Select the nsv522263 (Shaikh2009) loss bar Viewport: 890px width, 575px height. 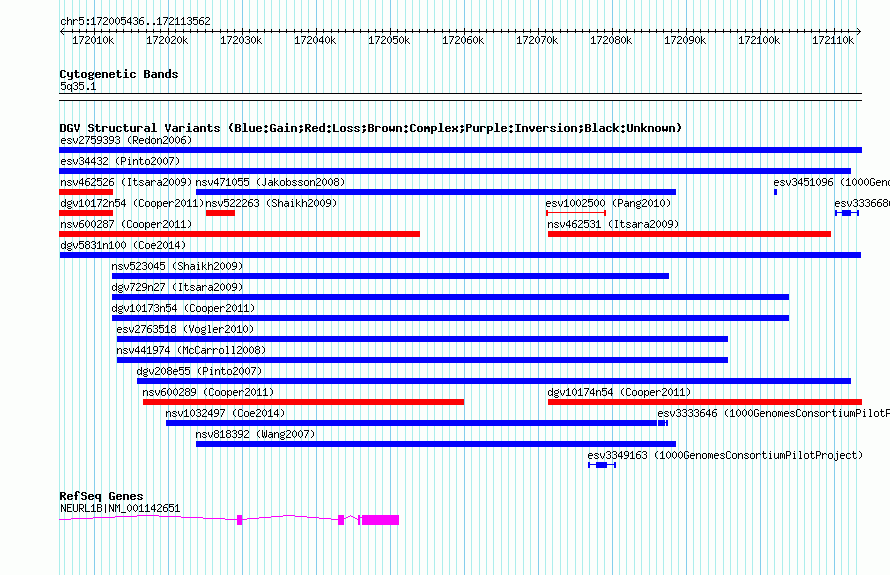click(220, 213)
